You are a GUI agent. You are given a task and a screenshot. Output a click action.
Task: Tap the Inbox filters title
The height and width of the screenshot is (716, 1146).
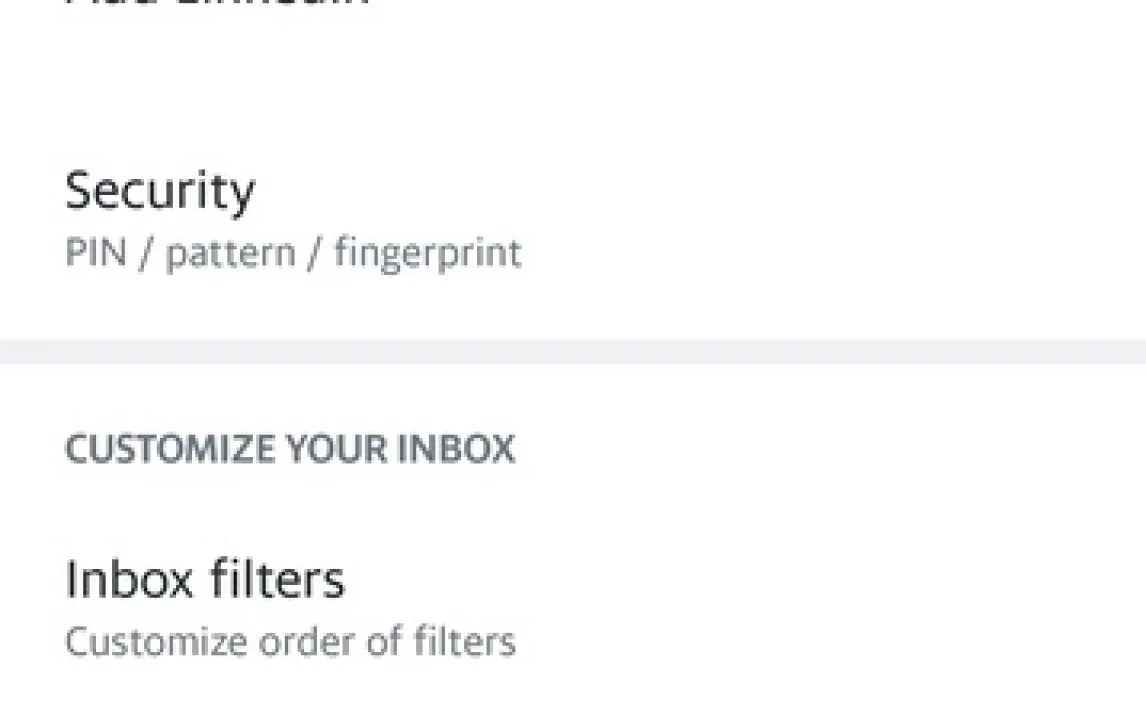[205, 579]
